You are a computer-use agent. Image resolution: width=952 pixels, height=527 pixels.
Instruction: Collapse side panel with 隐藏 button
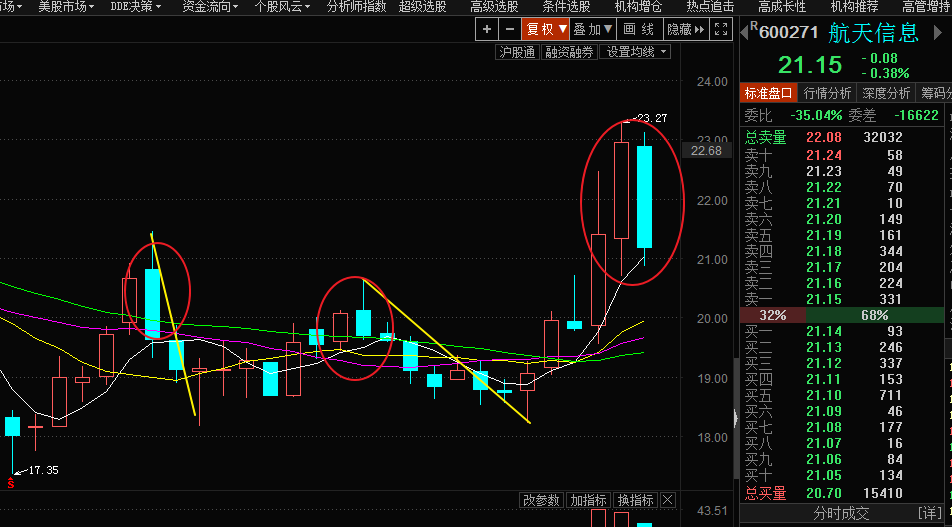click(x=686, y=29)
